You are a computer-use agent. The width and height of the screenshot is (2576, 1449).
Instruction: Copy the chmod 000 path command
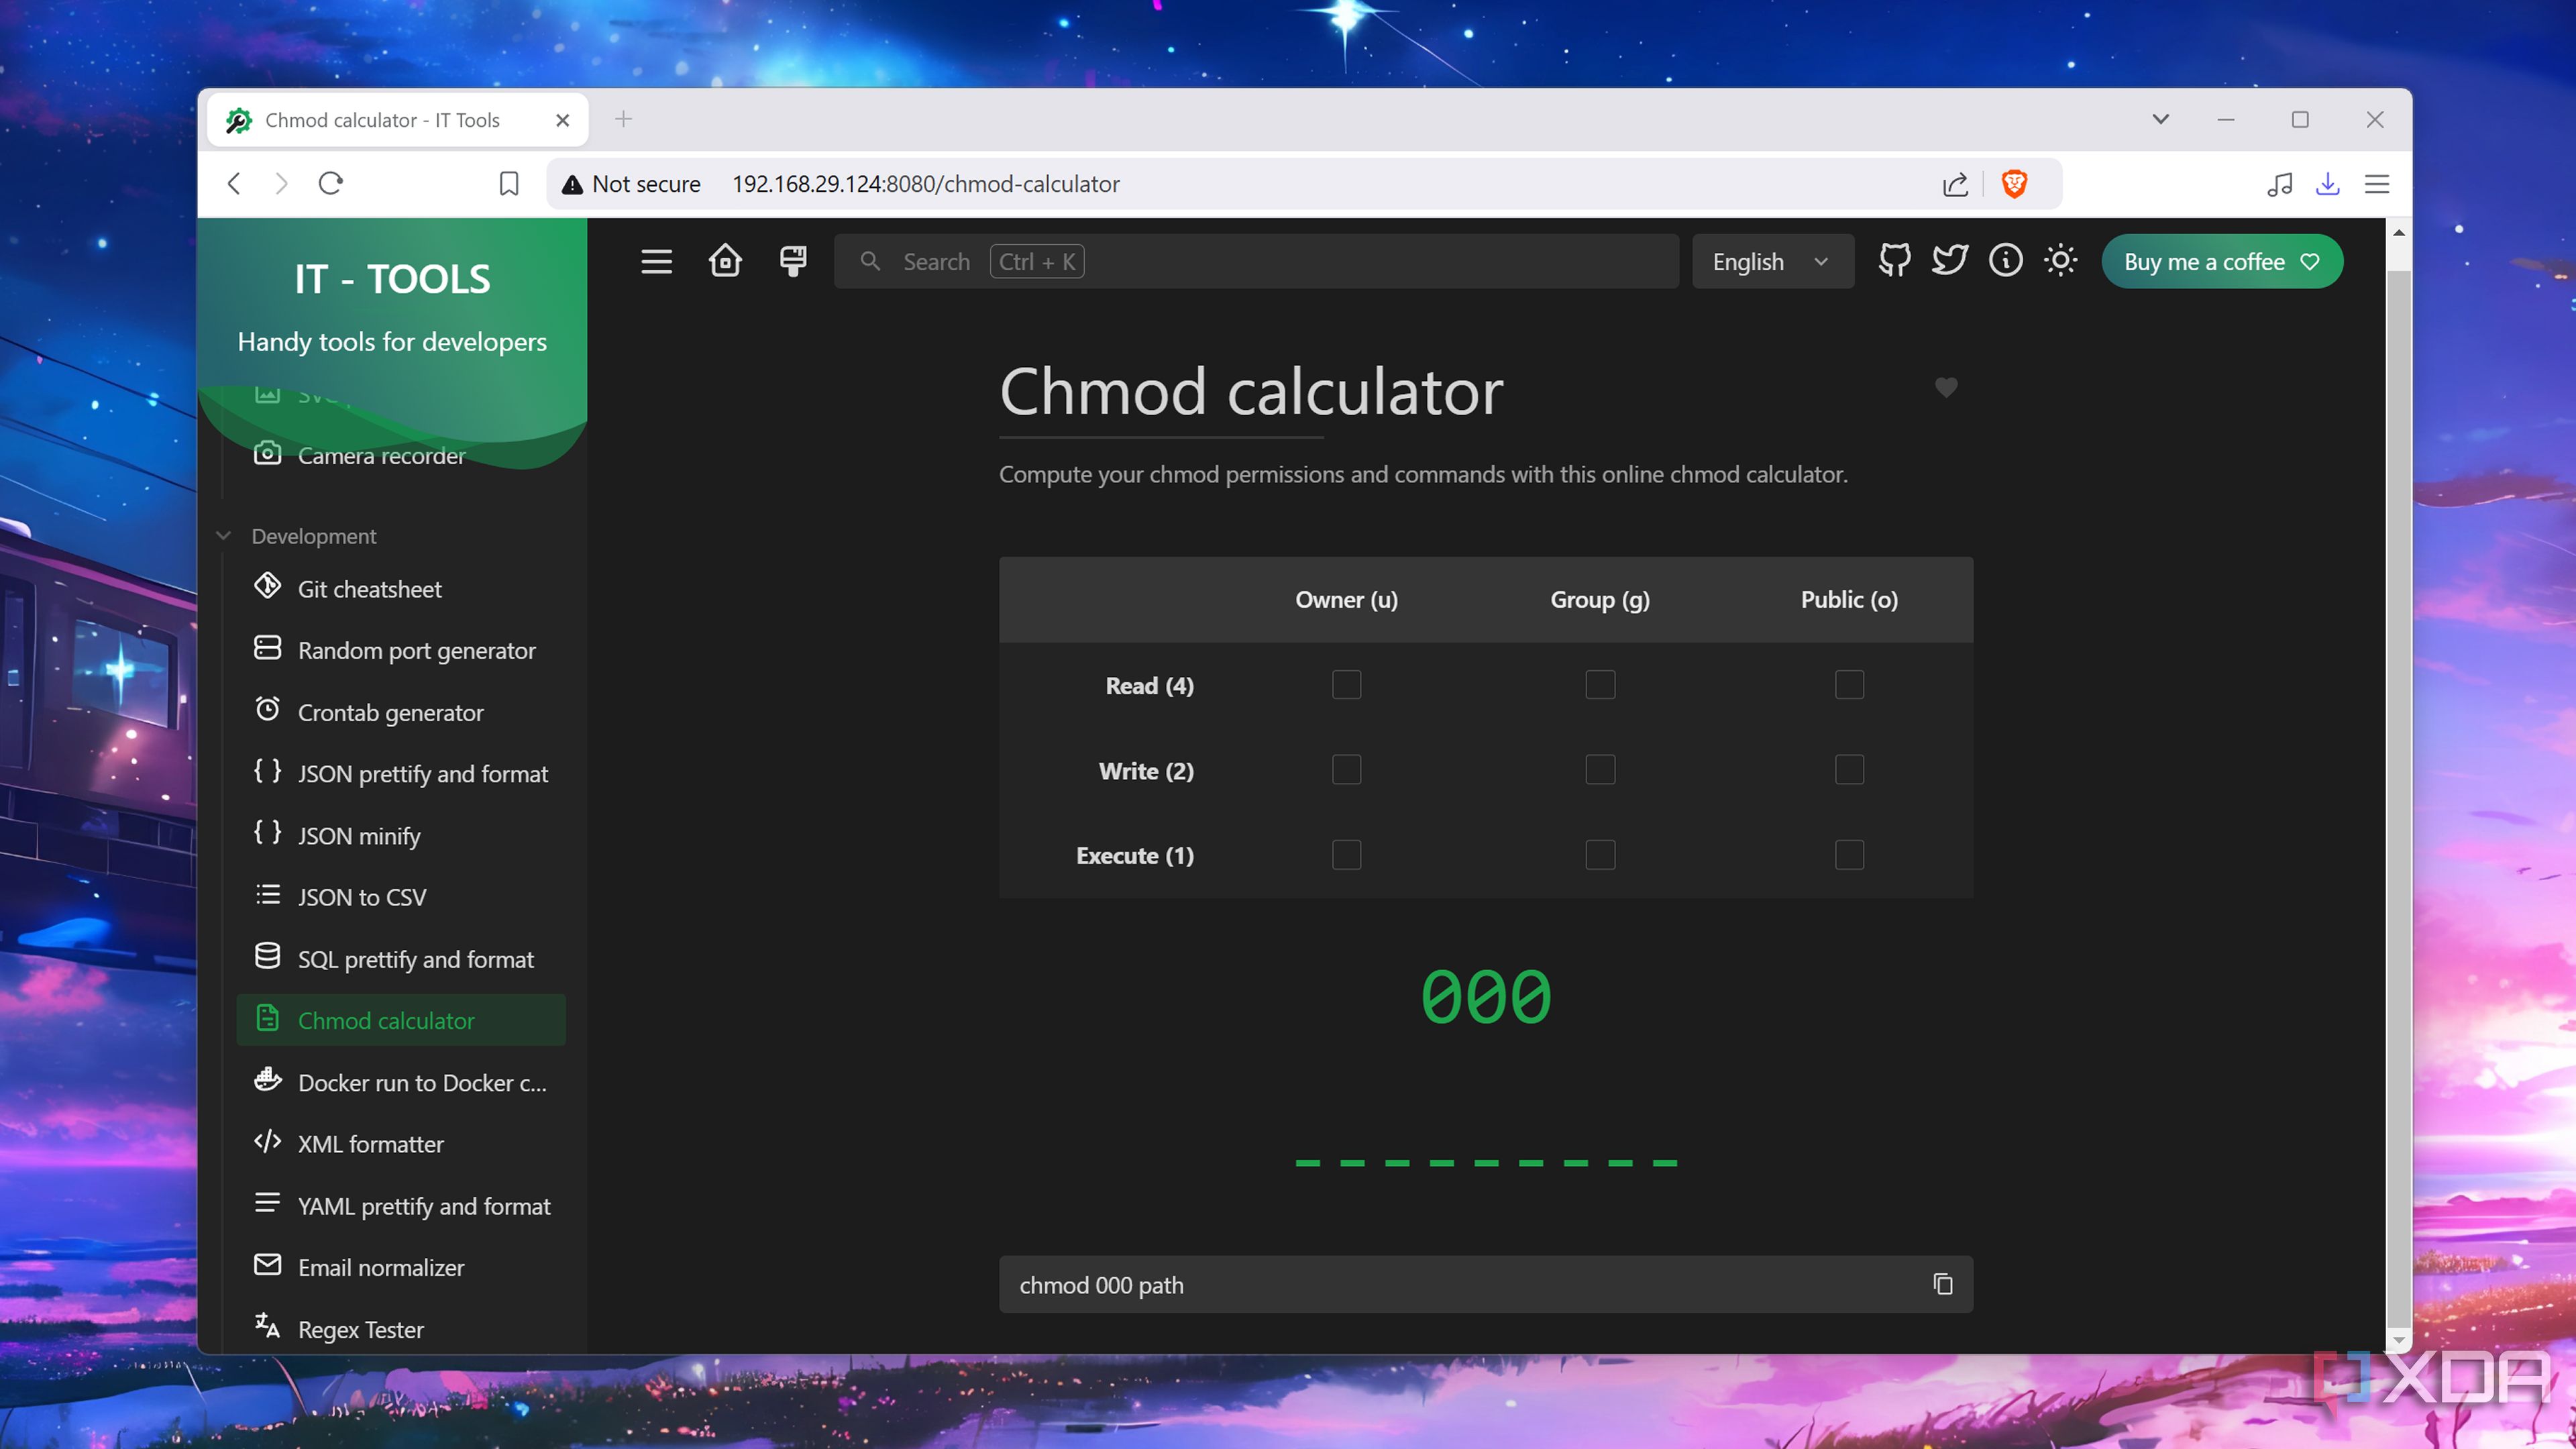(1943, 1284)
